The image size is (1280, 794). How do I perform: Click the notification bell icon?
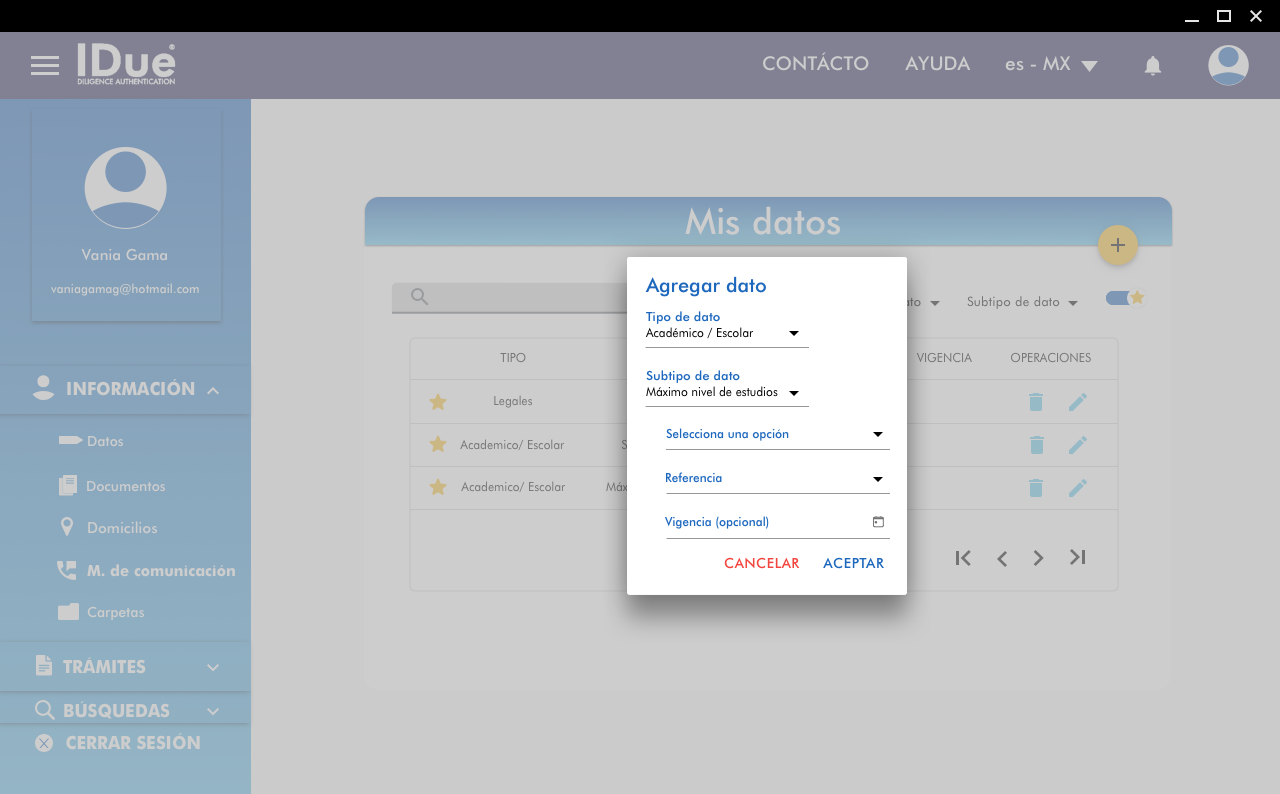tap(1152, 66)
